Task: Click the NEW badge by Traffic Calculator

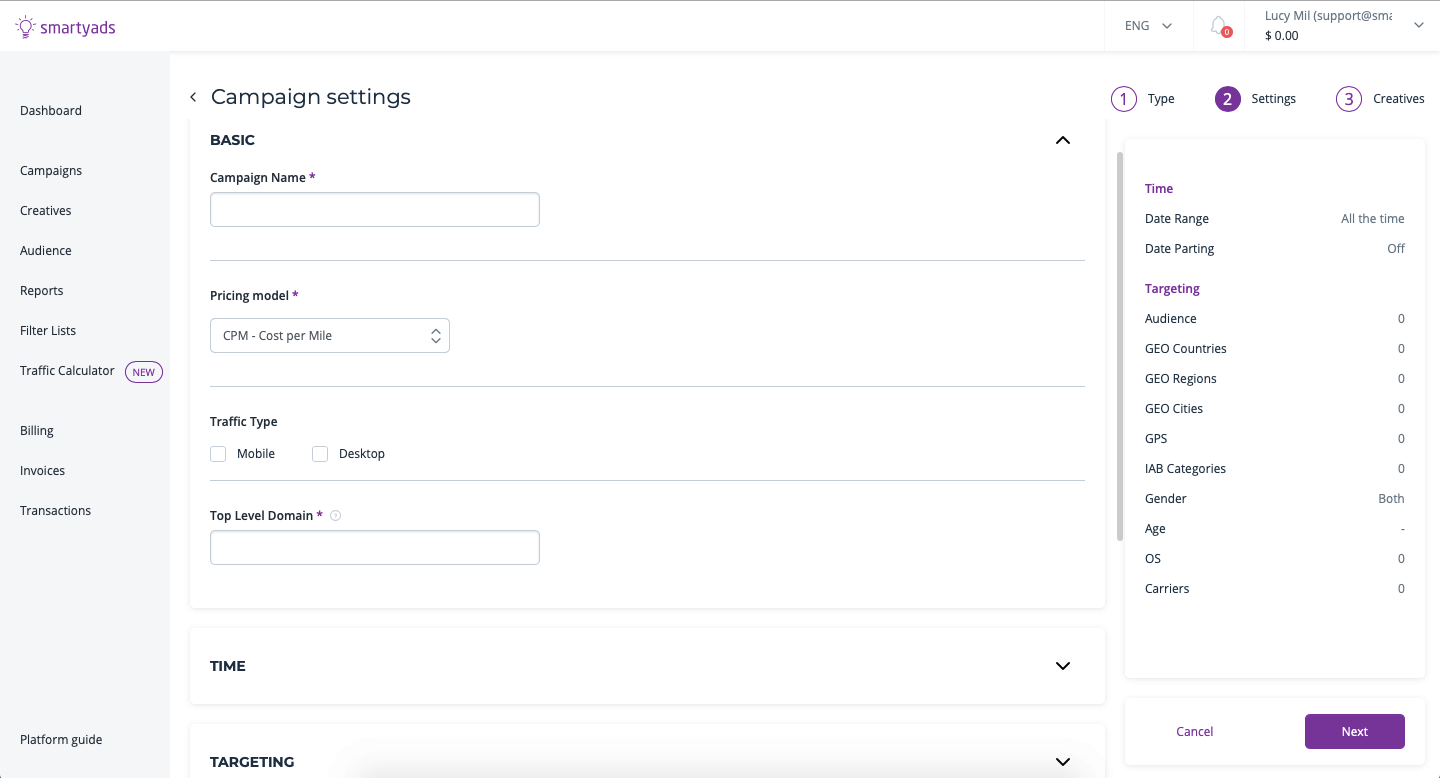Action: point(144,372)
